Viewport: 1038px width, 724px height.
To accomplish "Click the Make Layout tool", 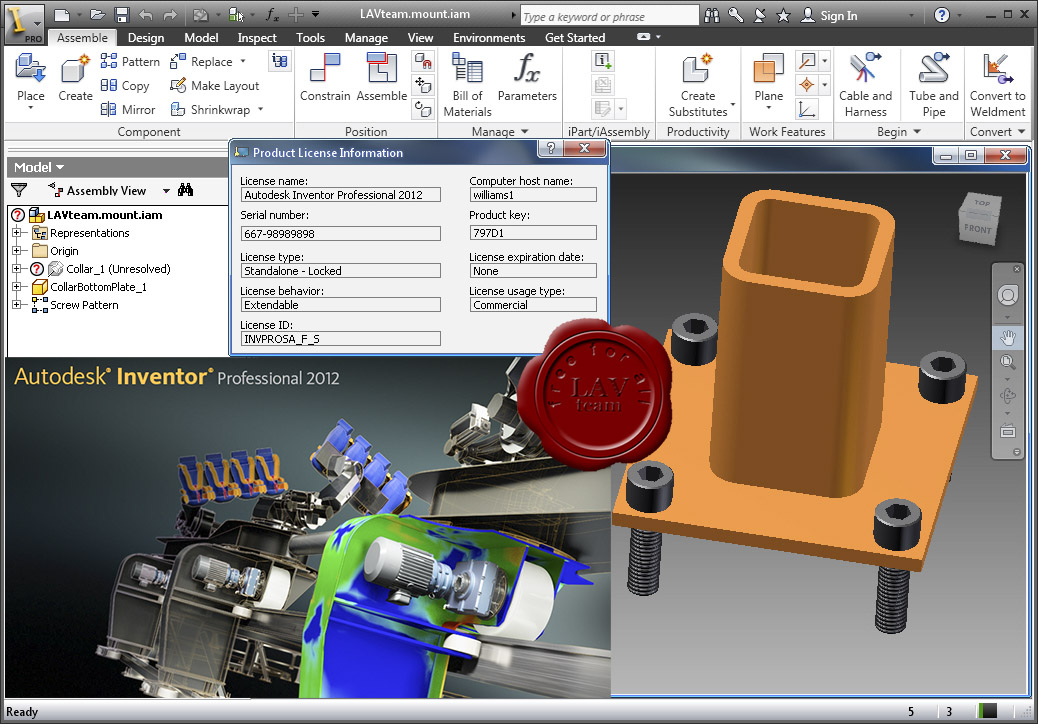I will 214,85.
